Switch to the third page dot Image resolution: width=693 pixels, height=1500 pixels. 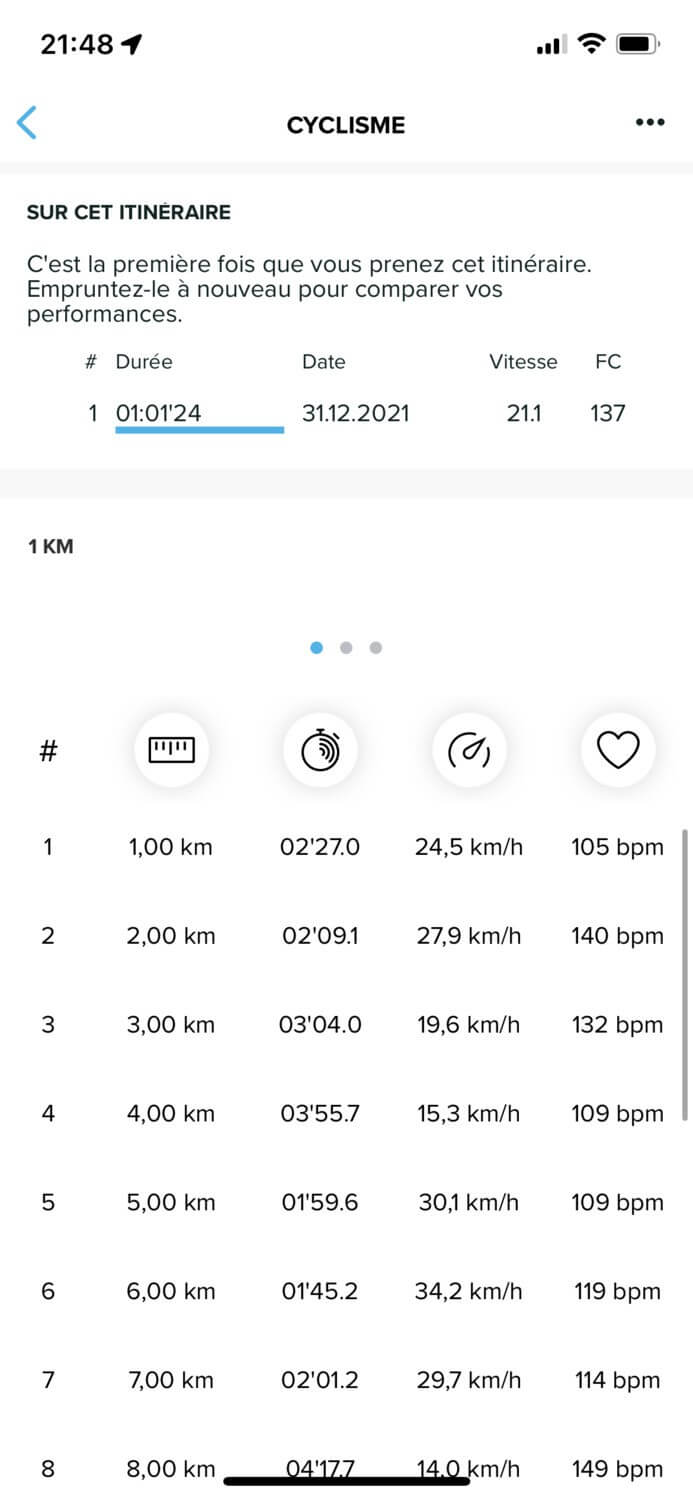pyautogui.click(x=376, y=647)
